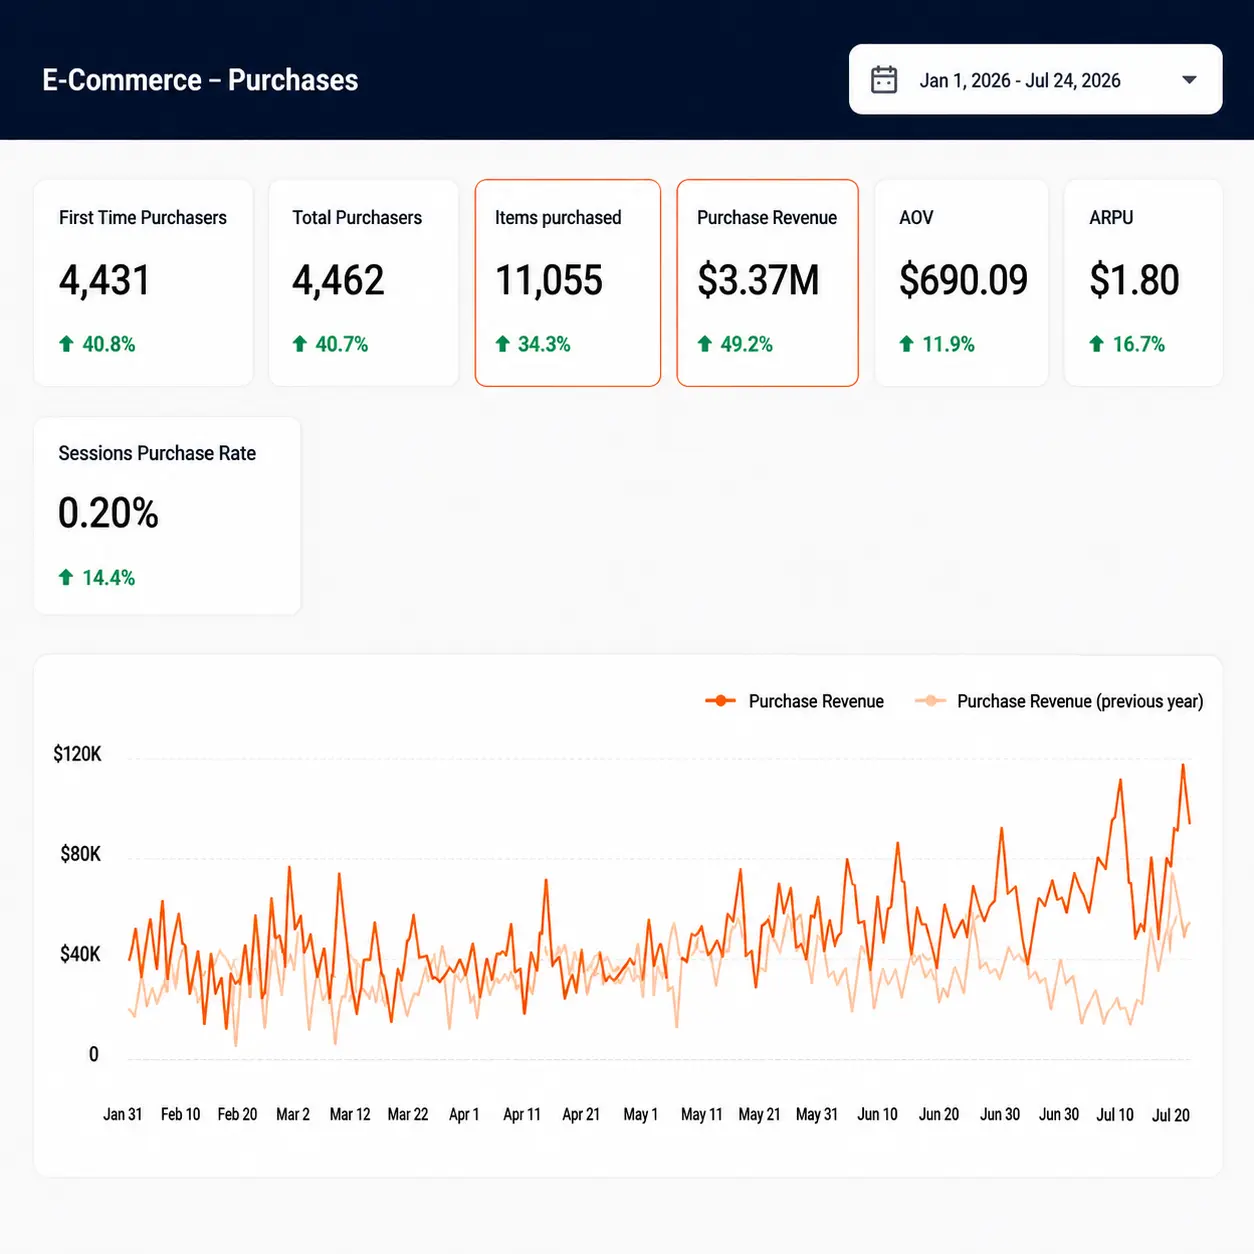Click the 49.2% change value

click(x=747, y=344)
